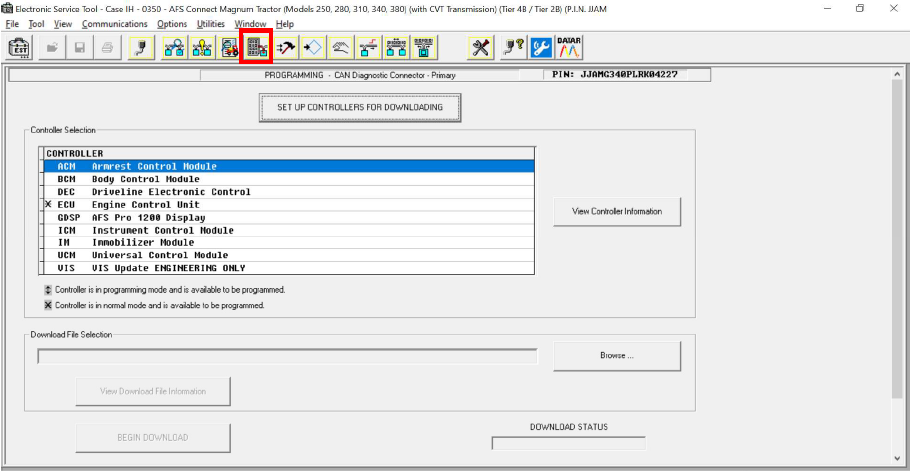Click the CONTROLLER column header
The image size is (911, 471).
pos(289,154)
